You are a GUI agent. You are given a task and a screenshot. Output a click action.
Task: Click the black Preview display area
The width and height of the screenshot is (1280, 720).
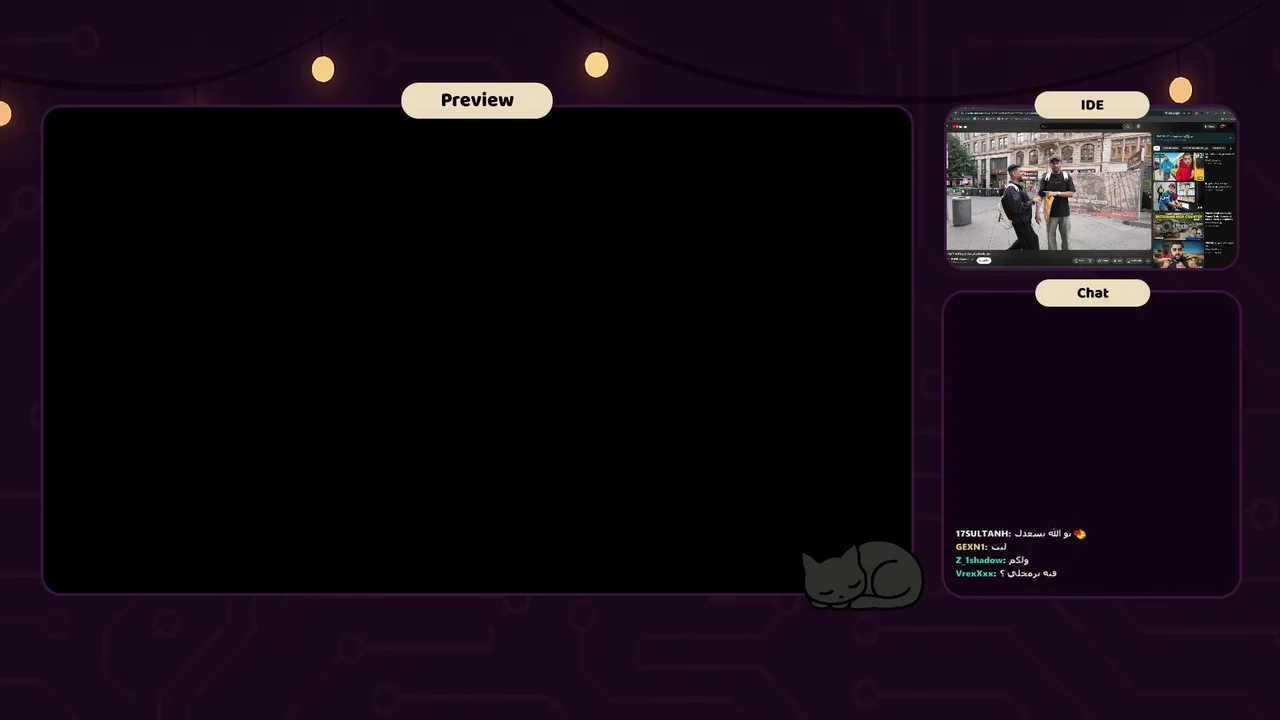coord(477,350)
